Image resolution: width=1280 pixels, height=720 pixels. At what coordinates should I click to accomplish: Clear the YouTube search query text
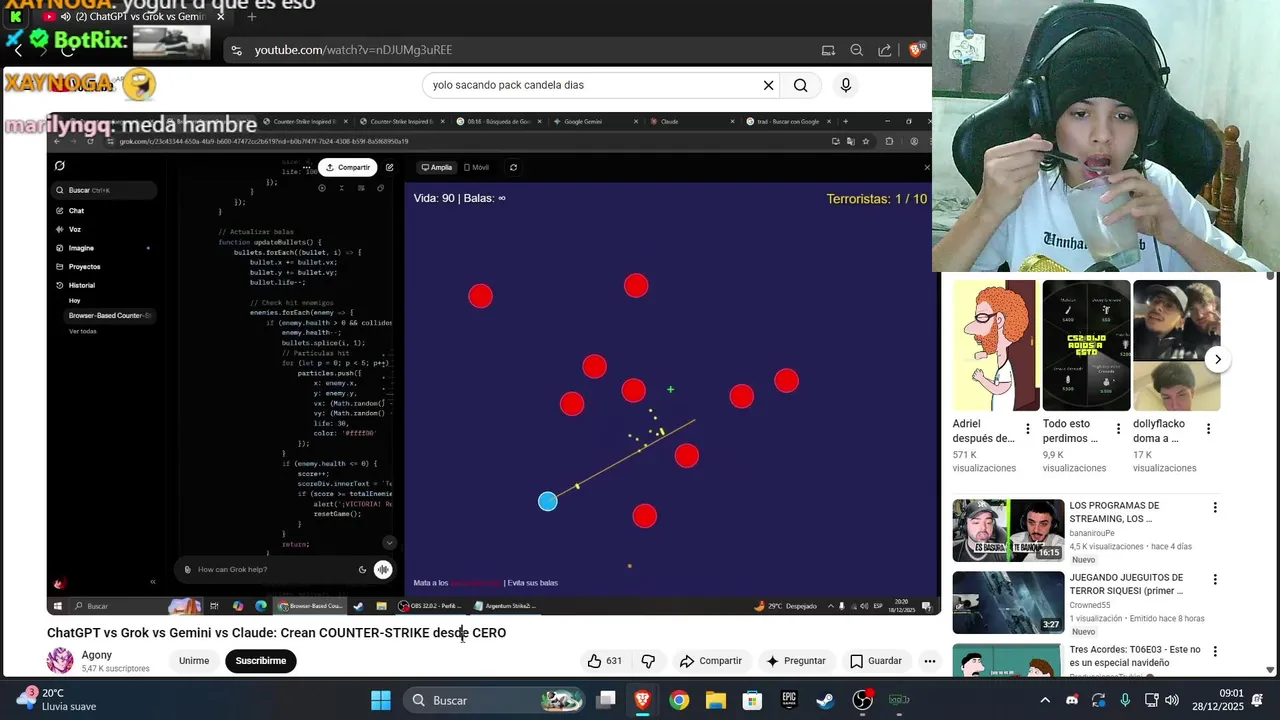(x=768, y=85)
